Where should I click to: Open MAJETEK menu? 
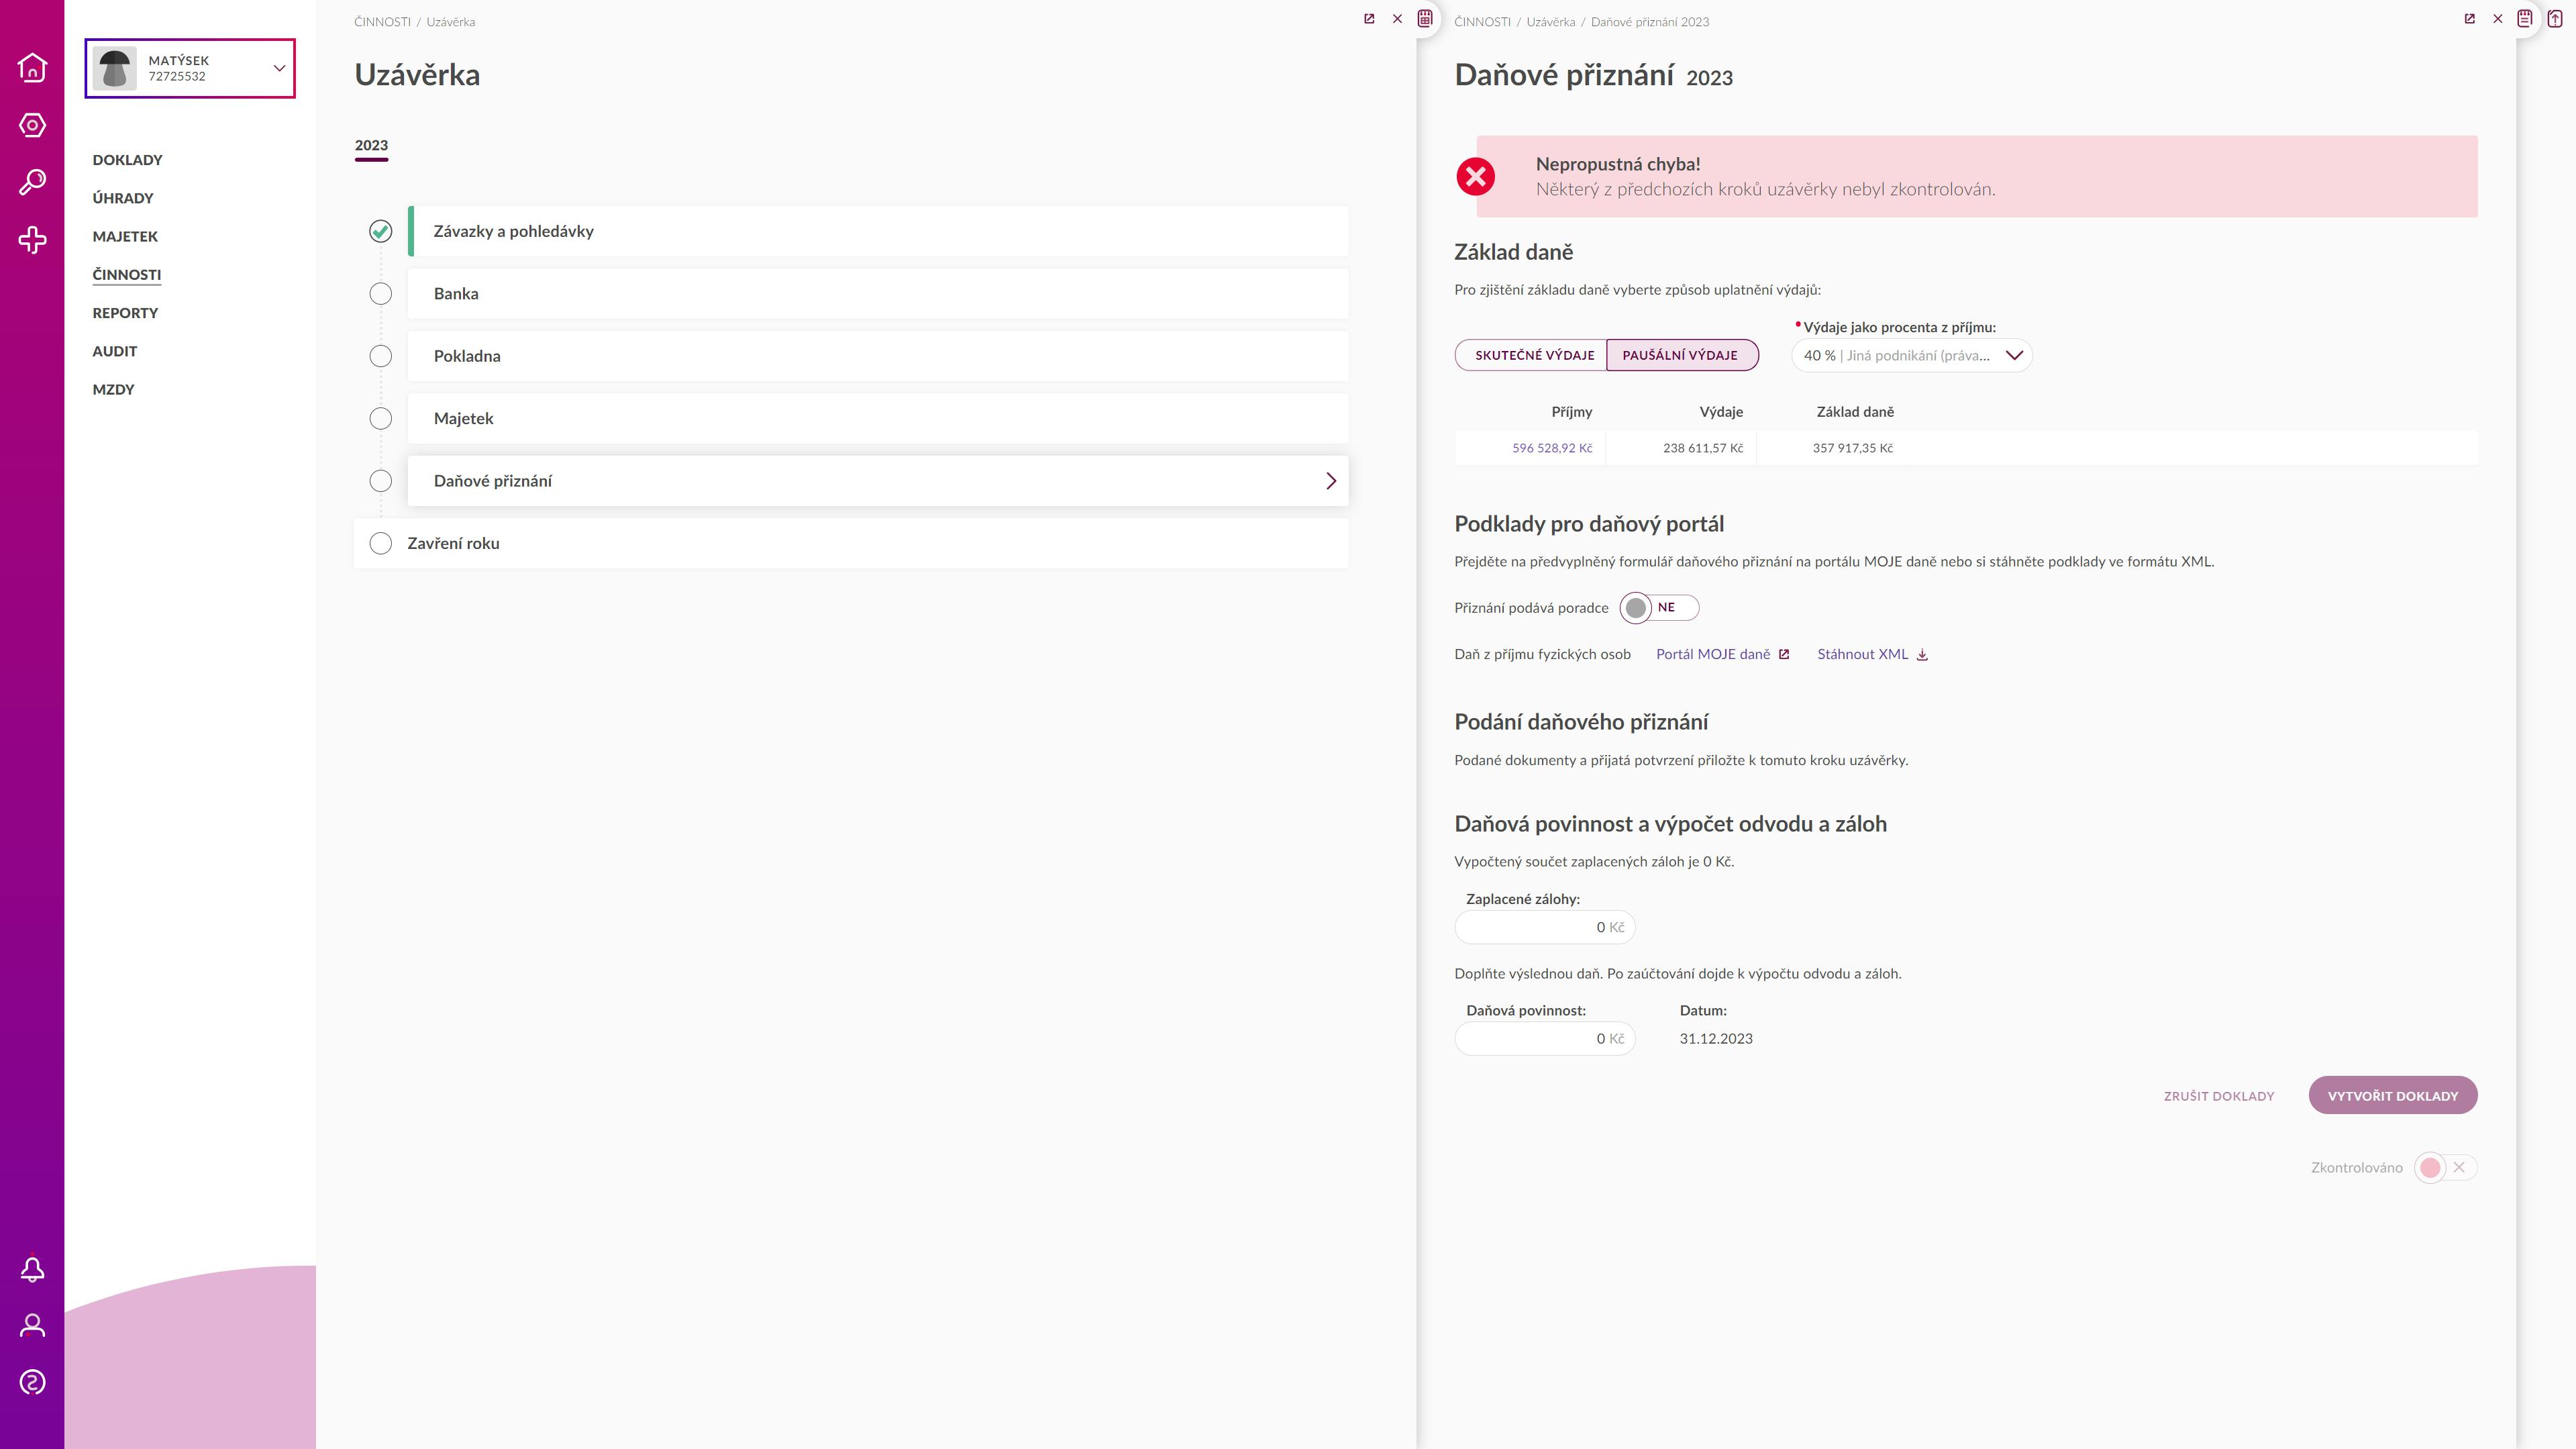coord(125,236)
